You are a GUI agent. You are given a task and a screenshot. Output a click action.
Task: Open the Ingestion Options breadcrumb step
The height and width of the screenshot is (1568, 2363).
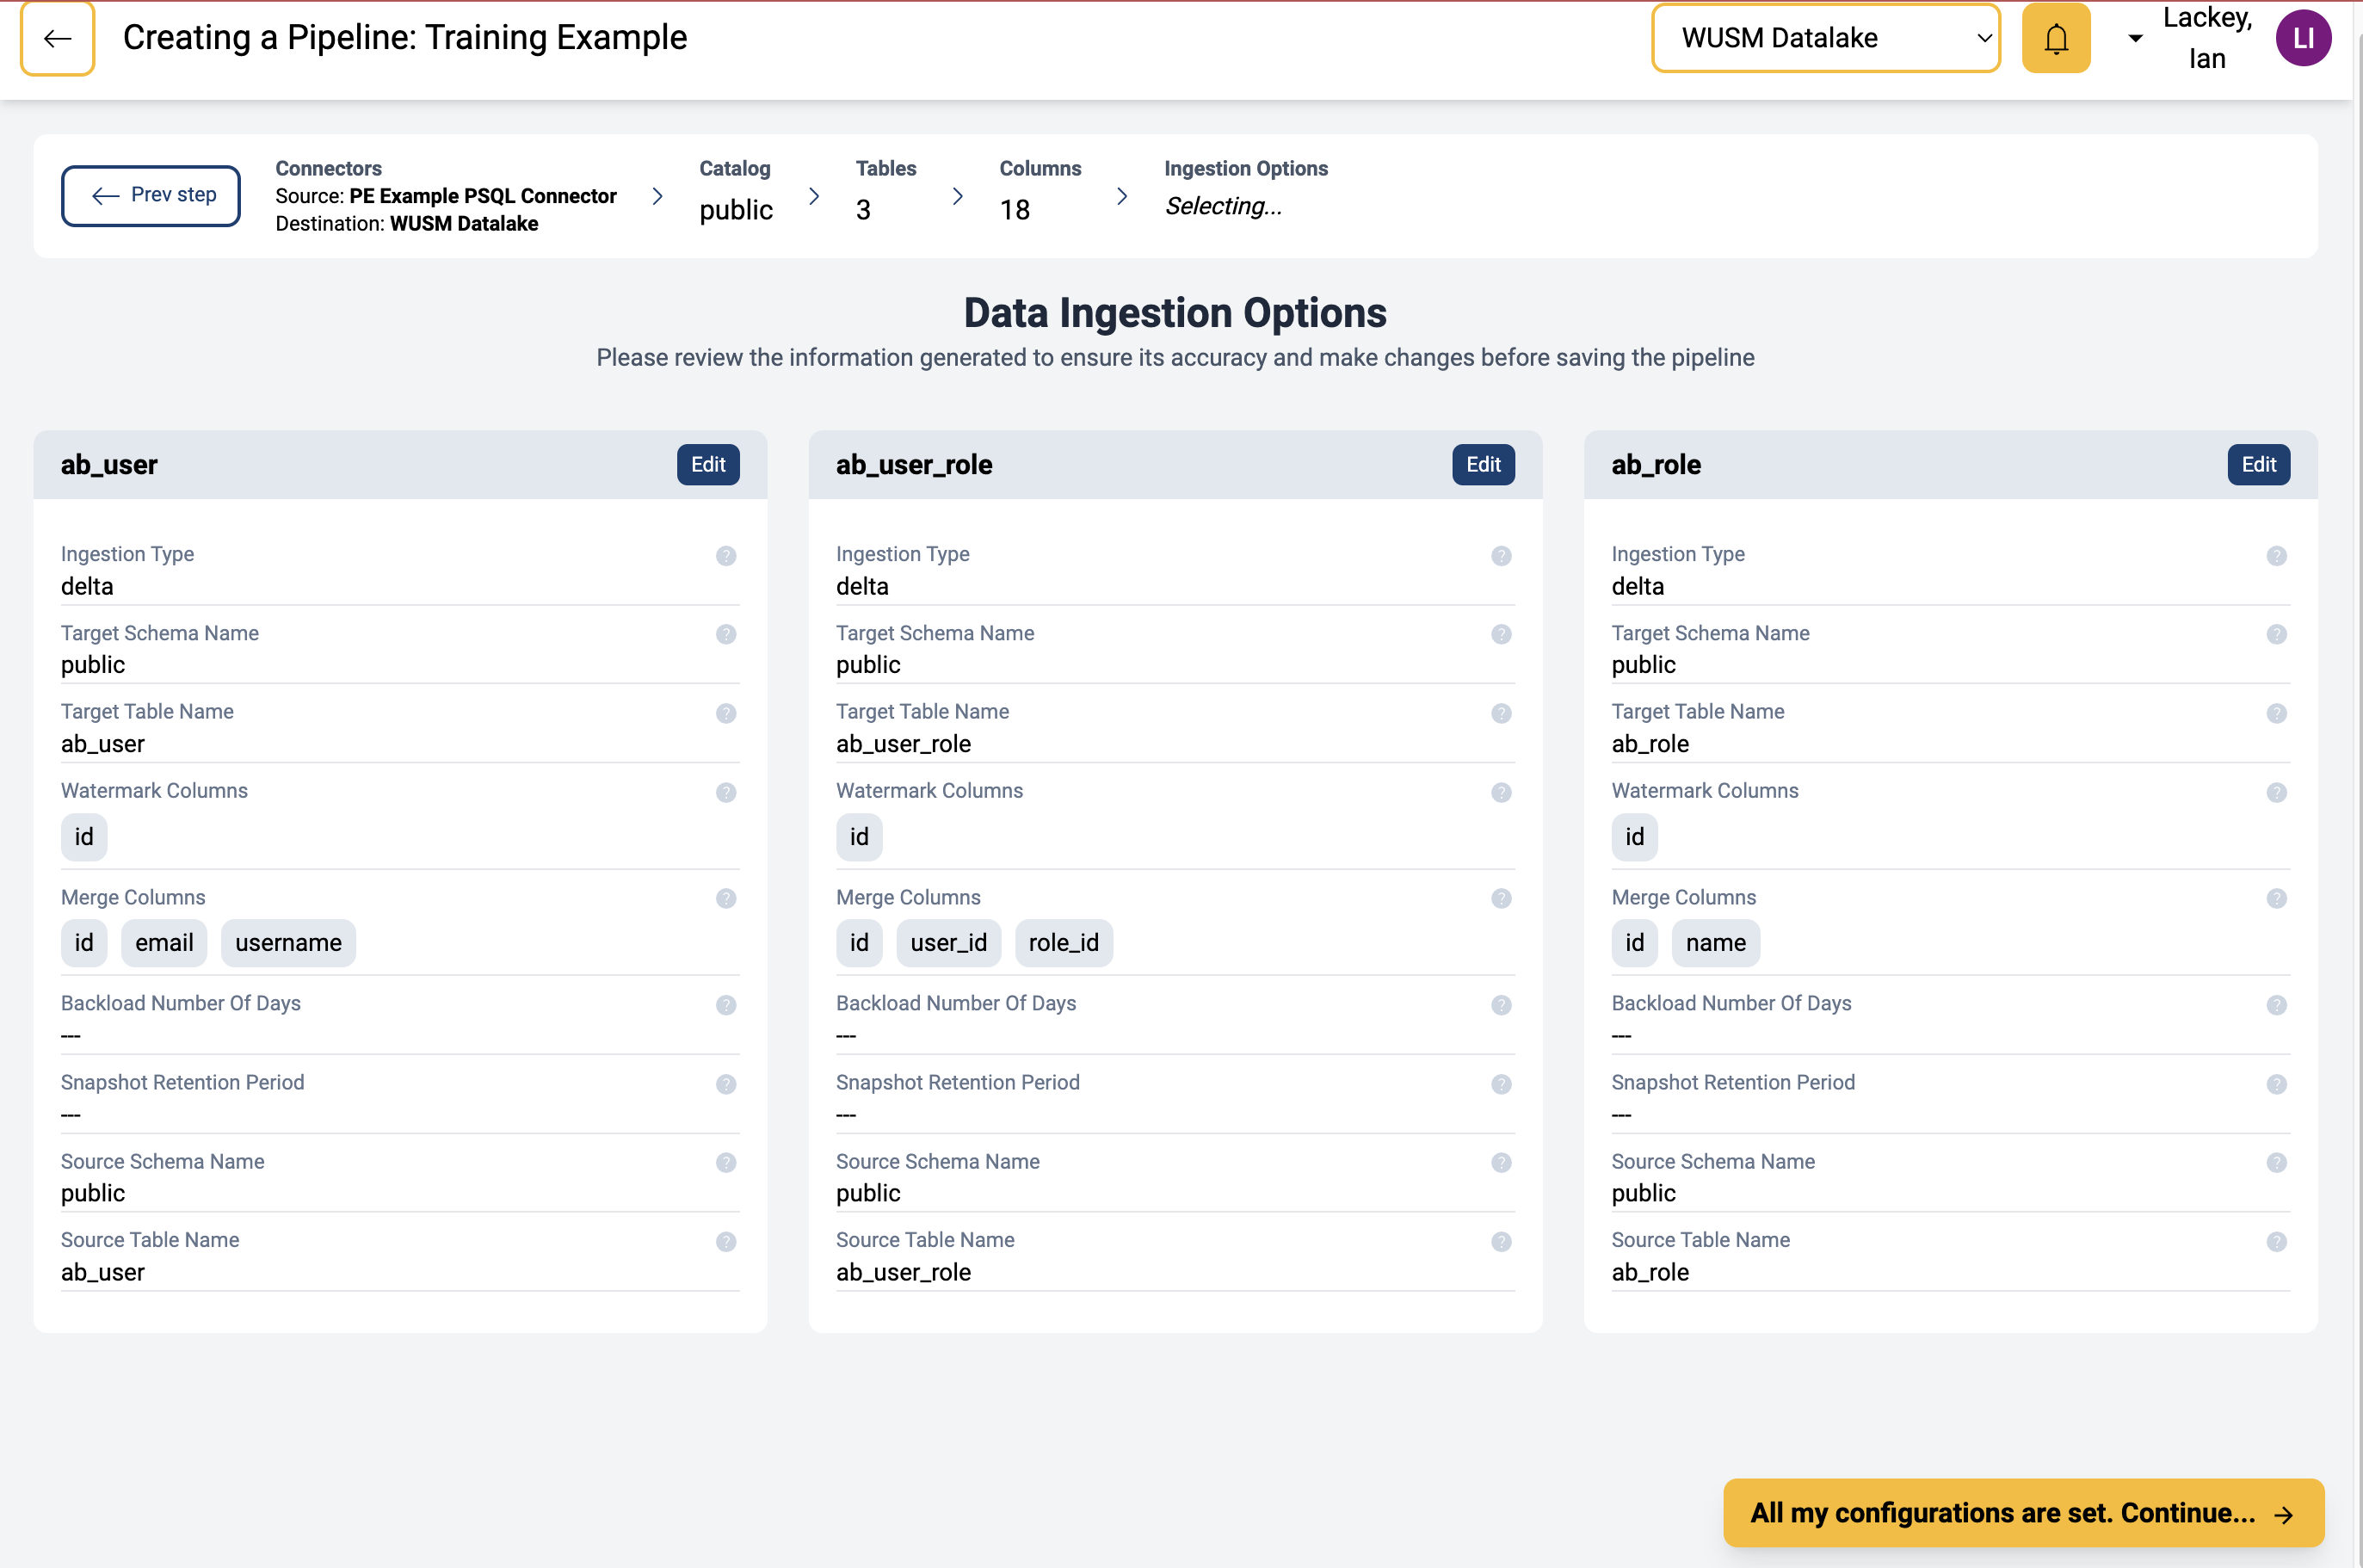(1246, 189)
